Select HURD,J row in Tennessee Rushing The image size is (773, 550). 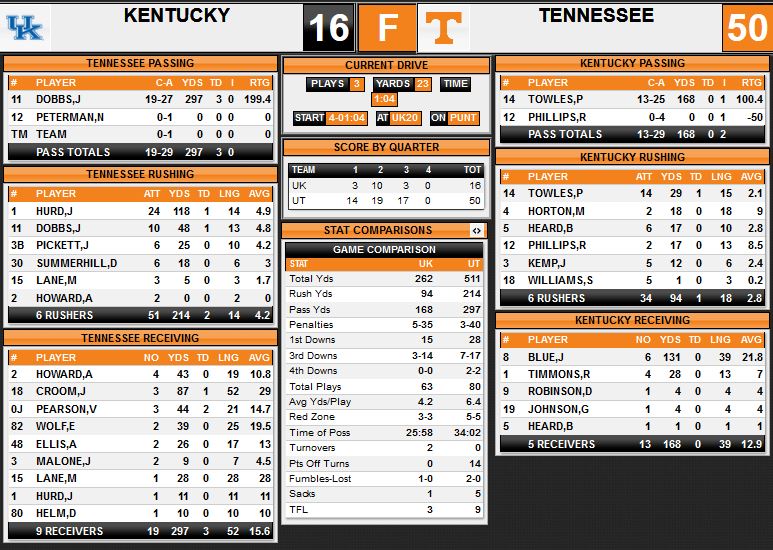click(141, 211)
